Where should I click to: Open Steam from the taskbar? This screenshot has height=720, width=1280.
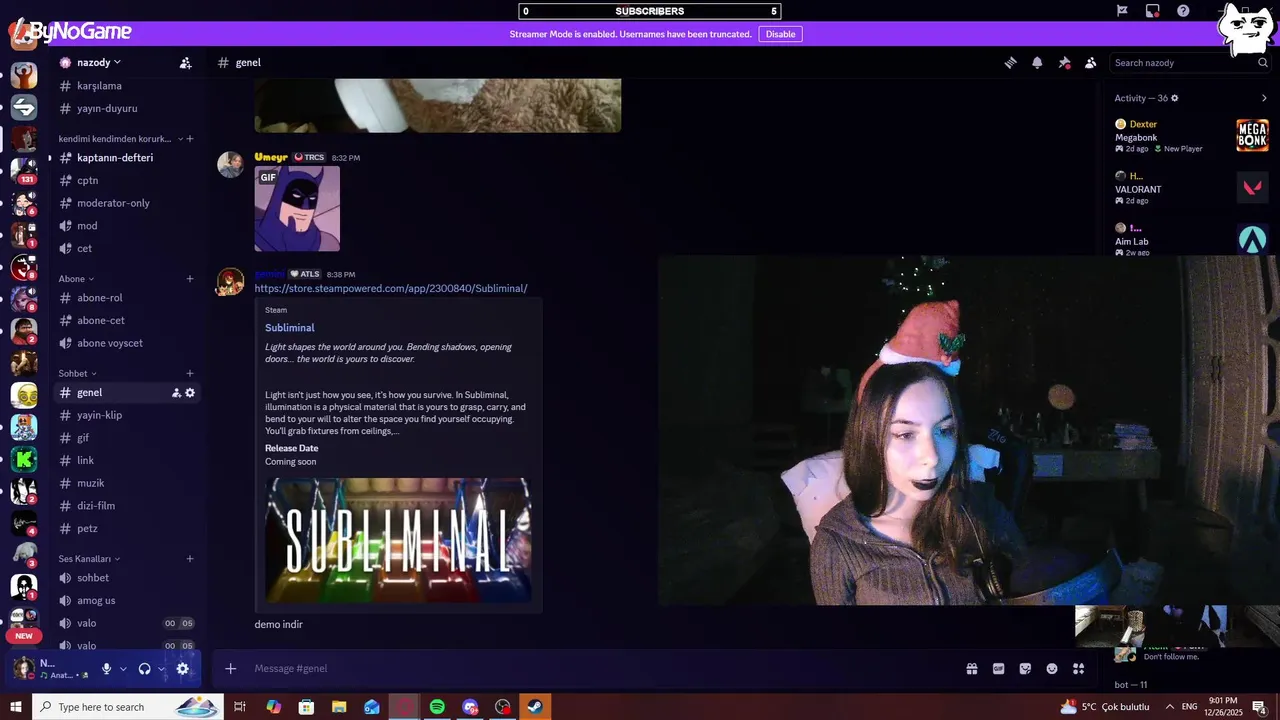535,707
